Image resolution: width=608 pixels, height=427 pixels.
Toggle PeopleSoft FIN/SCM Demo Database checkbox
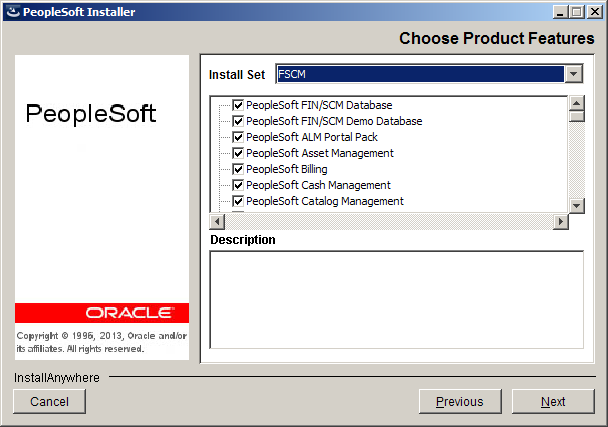coord(238,121)
